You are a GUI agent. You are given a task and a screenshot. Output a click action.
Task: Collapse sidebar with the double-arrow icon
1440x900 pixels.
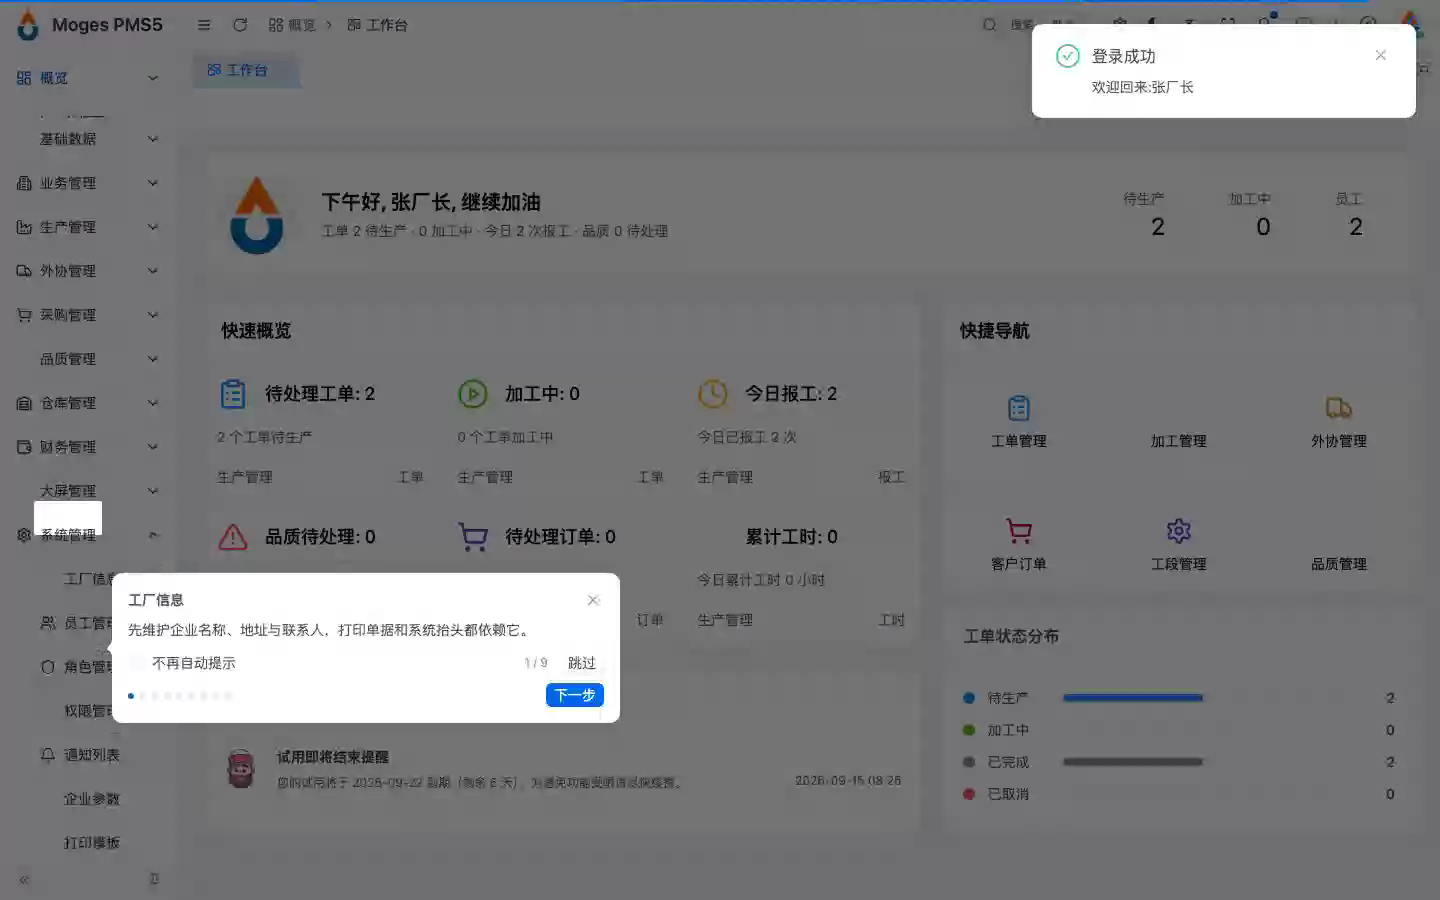coord(24,880)
